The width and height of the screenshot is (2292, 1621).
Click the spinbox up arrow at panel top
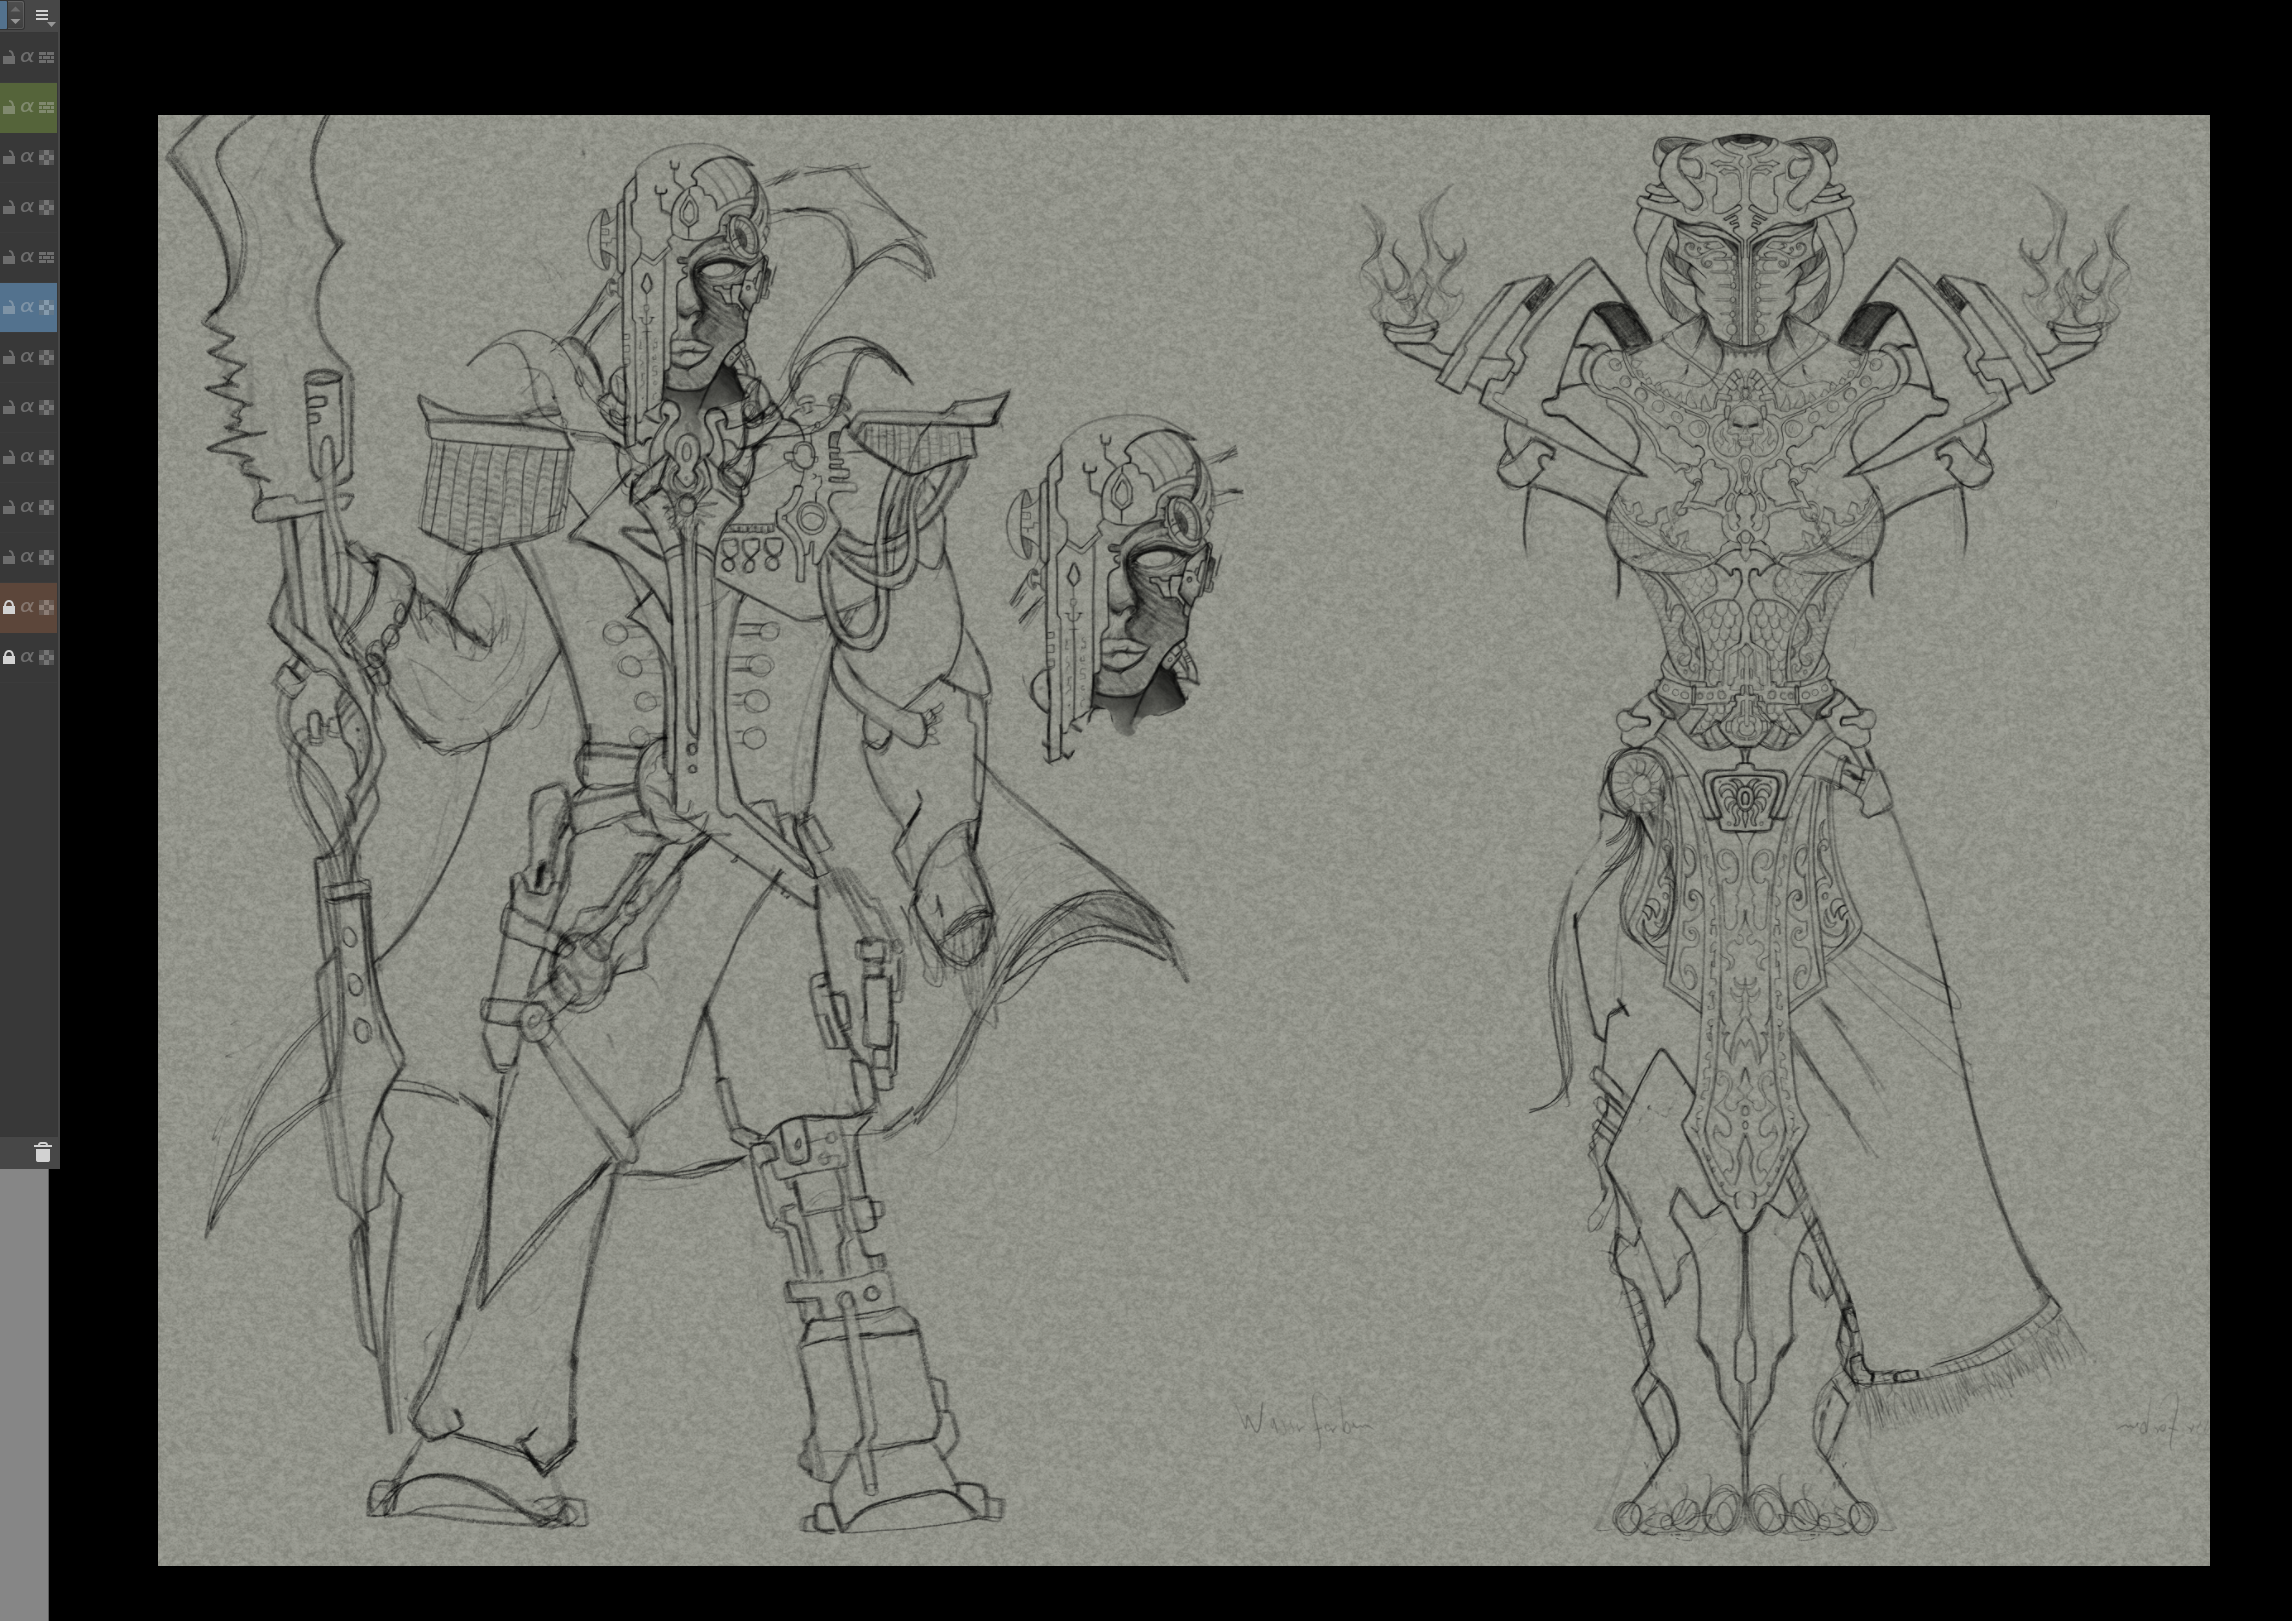coord(15,8)
